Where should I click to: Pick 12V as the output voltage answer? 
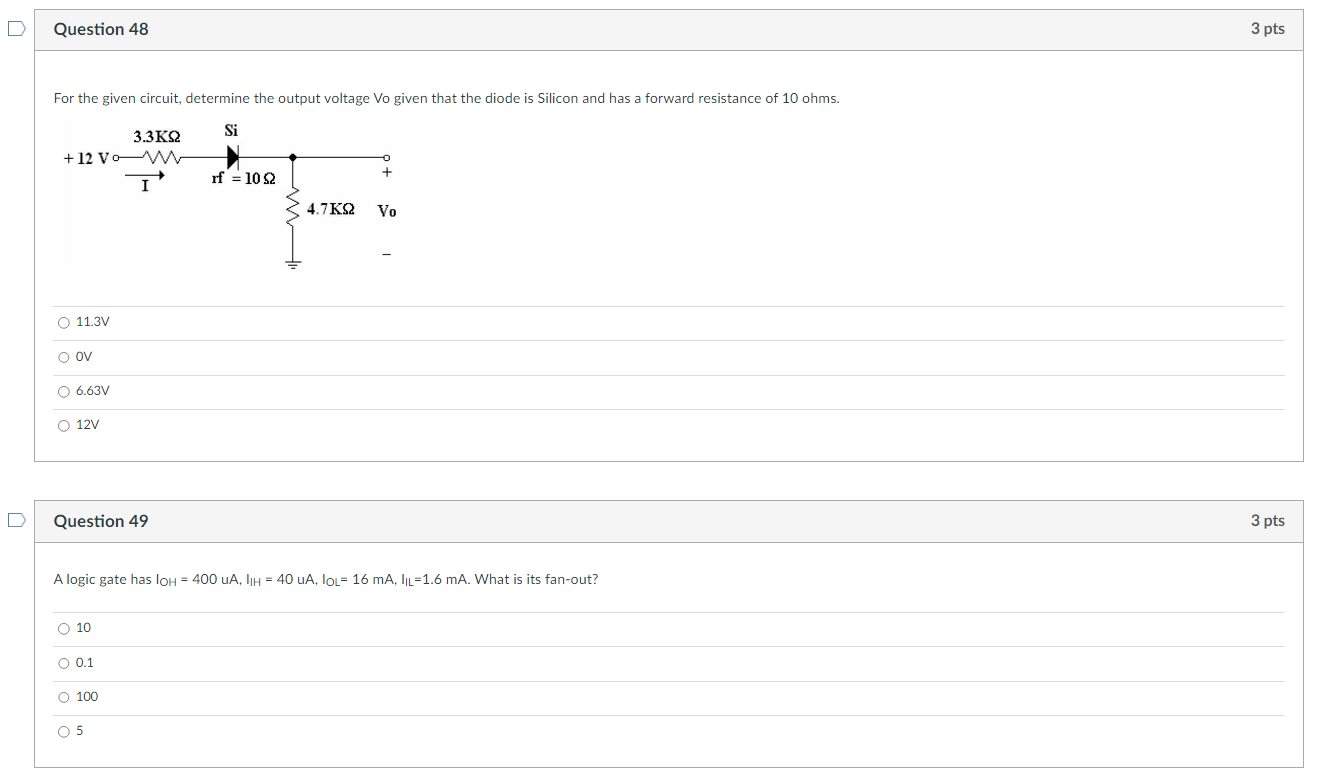click(63, 425)
